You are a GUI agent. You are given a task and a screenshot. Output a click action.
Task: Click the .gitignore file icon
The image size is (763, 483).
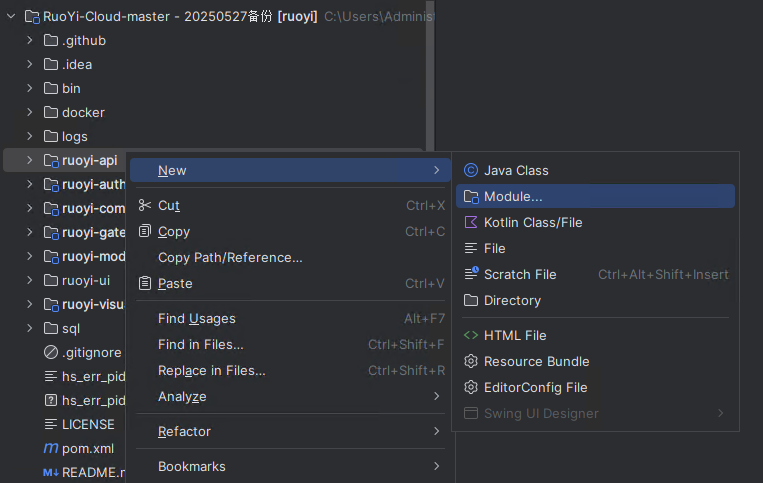click(51, 352)
